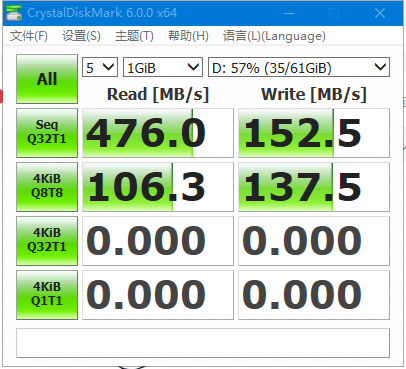Start all benchmarks with the All button
This screenshot has width=406, height=369.
pyautogui.click(x=47, y=79)
